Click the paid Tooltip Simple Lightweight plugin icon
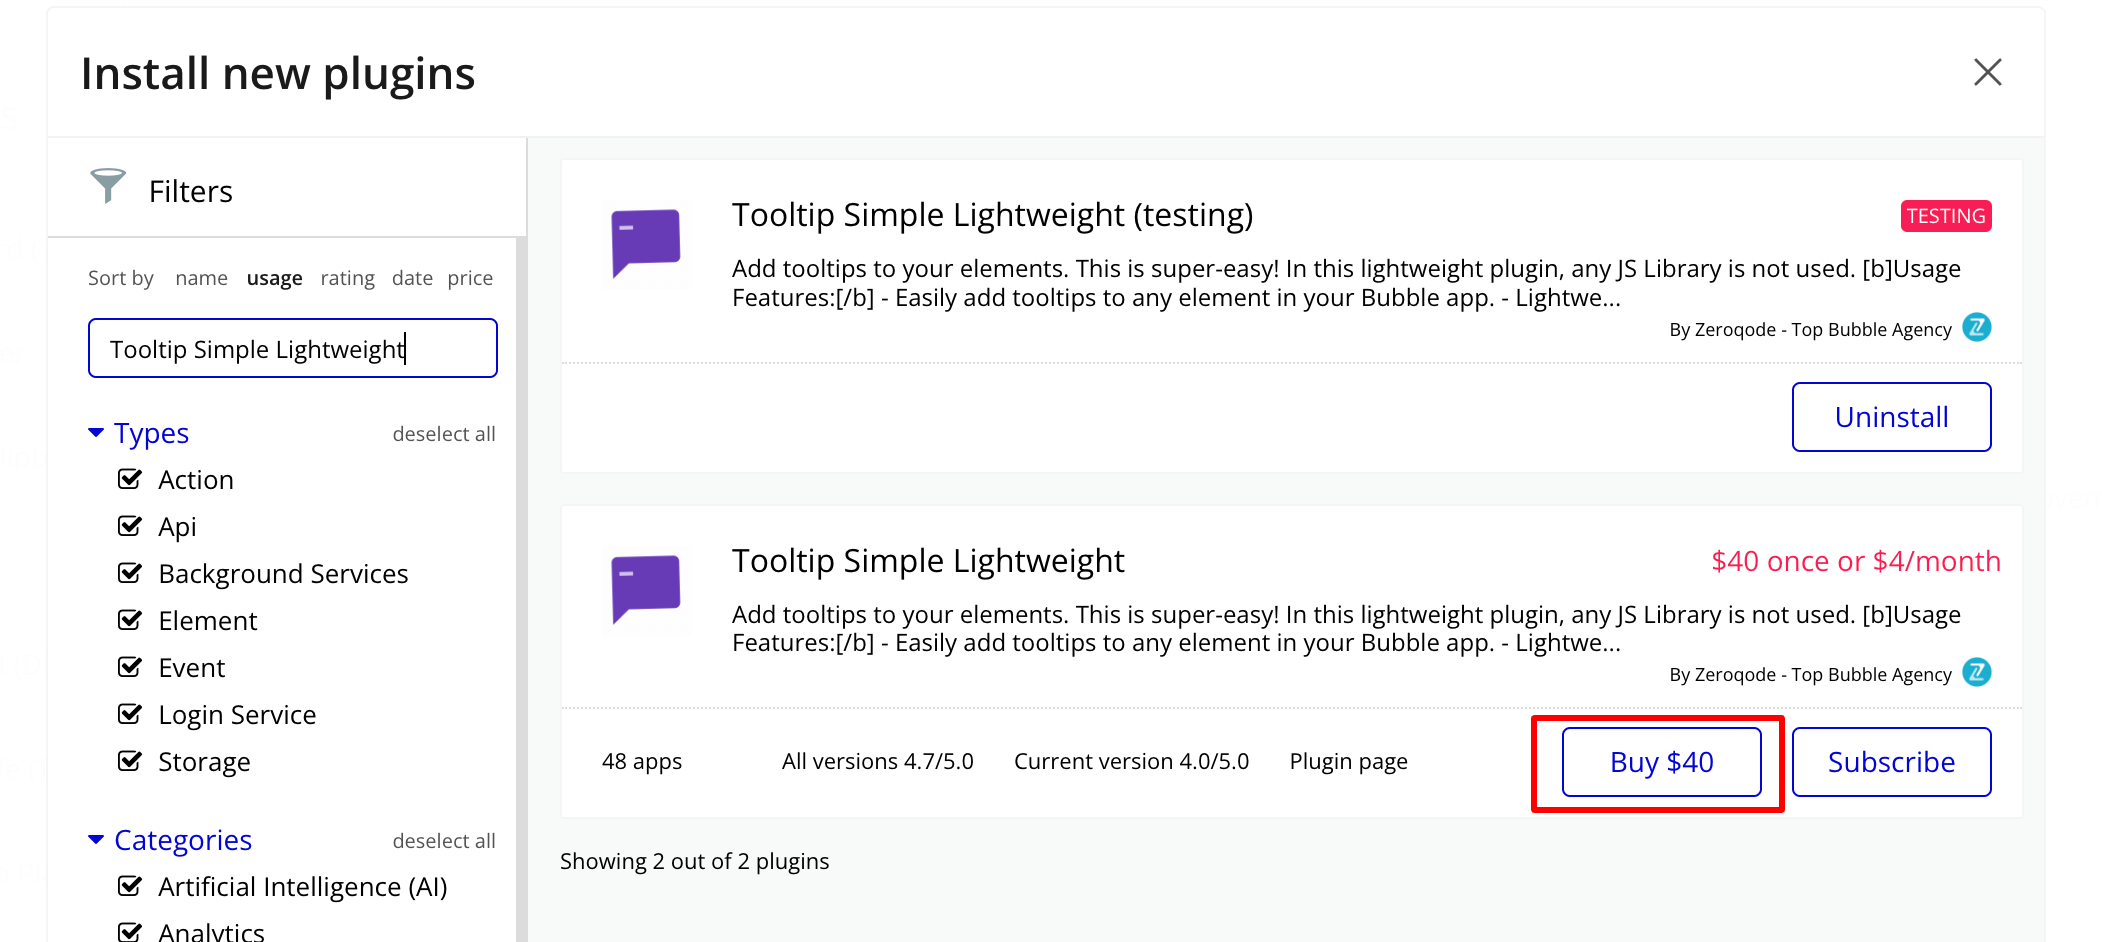The height and width of the screenshot is (942, 2102). tap(646, 589)
